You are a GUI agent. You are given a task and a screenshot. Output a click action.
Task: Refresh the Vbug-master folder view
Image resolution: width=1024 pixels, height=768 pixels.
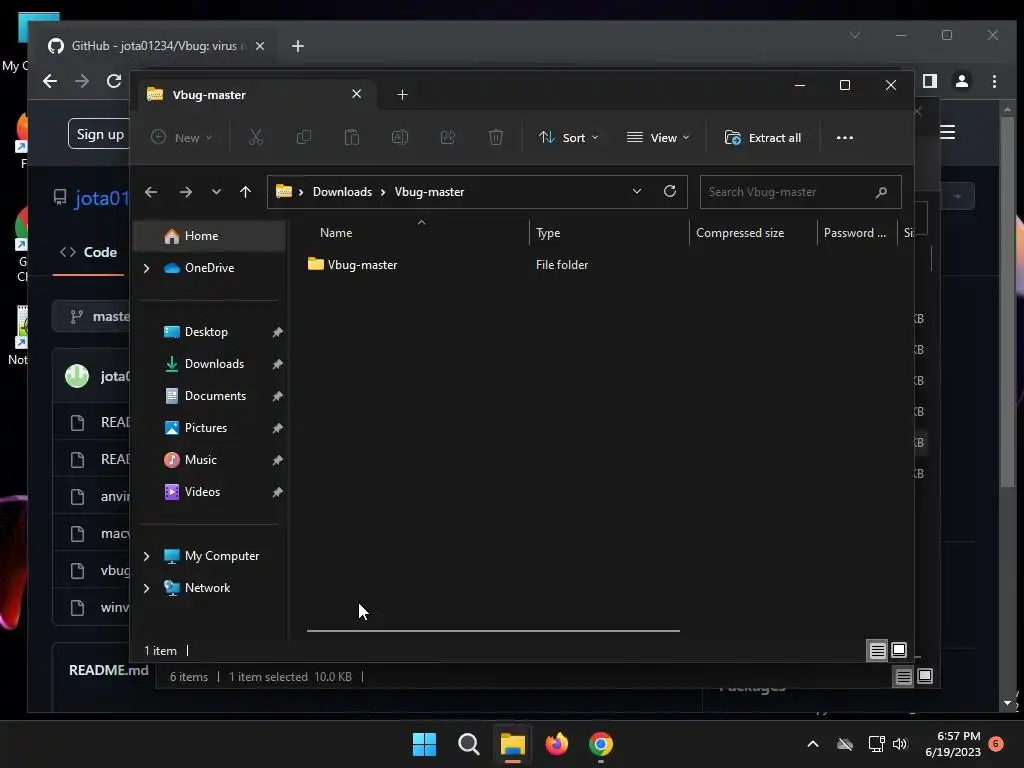[x=669, y=191]
